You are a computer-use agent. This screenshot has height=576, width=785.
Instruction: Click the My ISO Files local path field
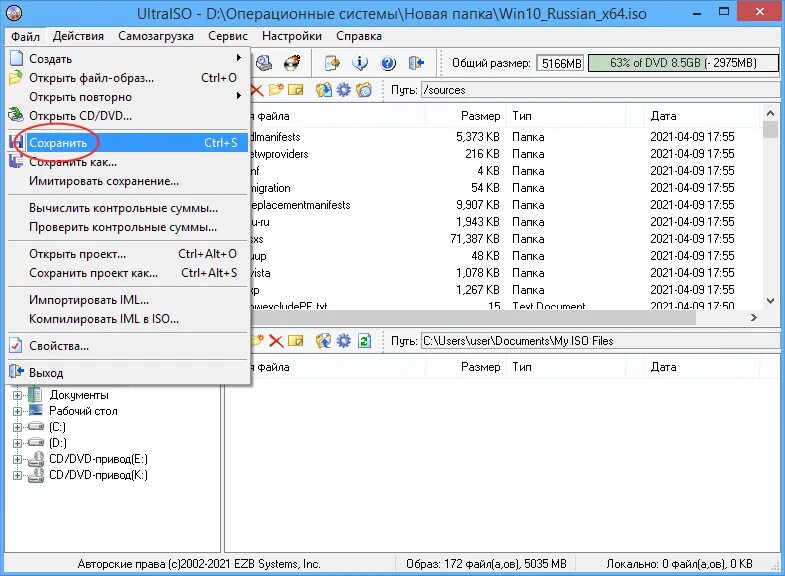click(x=602, y=341)
